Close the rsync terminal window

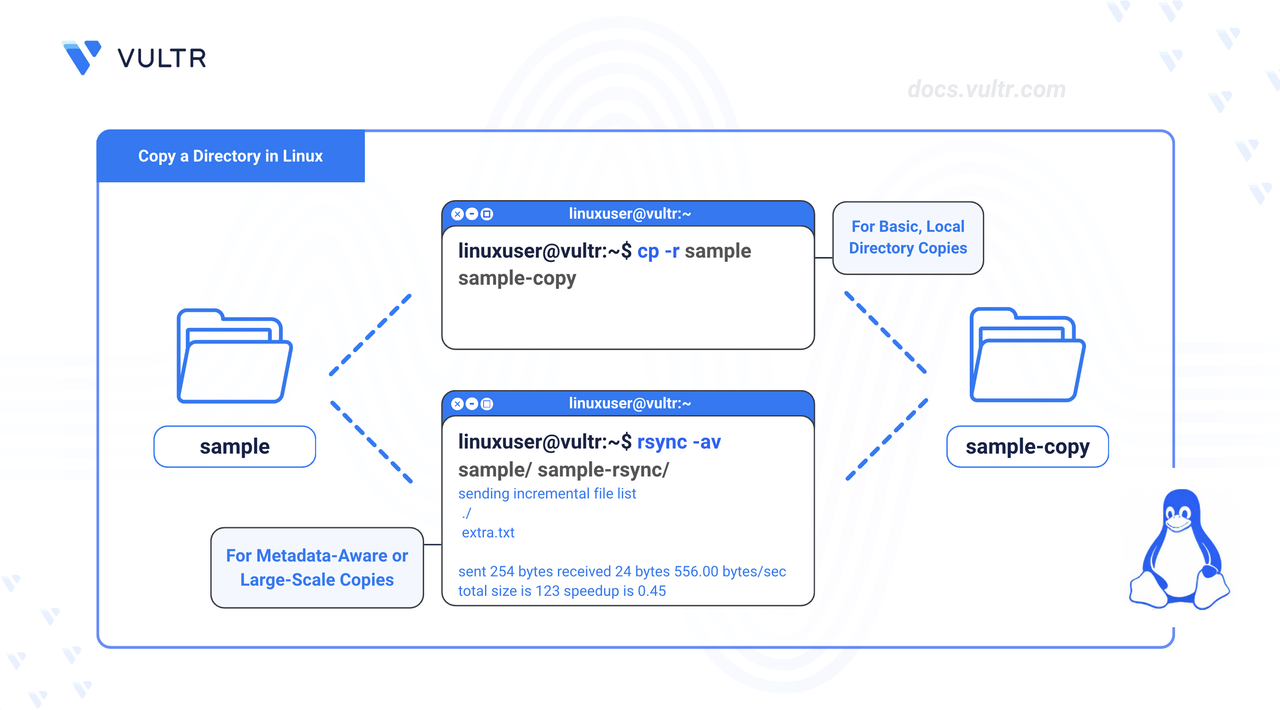pos(457,404)
